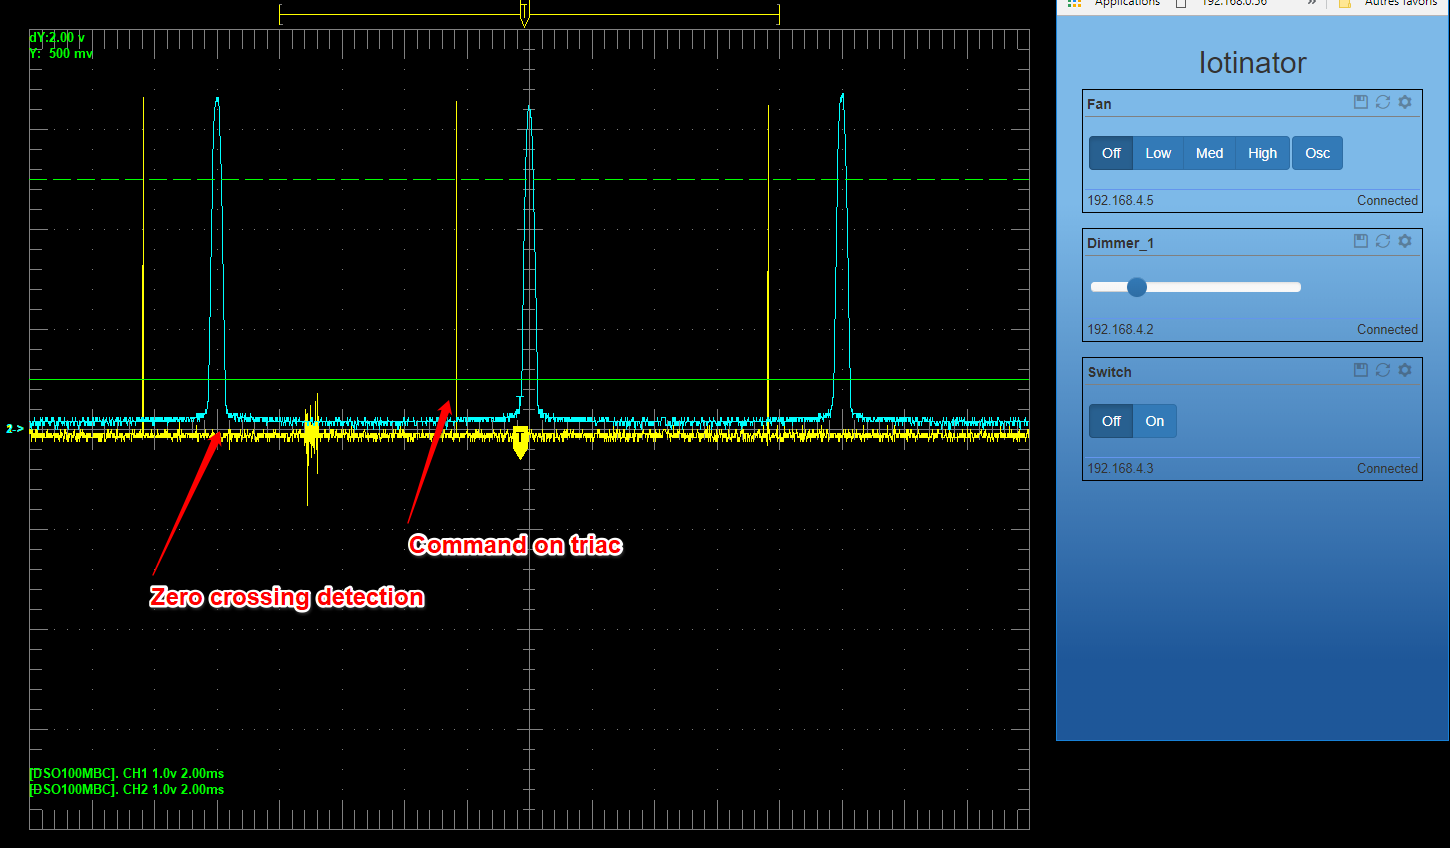Screen dimensions: 1450x848
Task: Click the Fan module title
Action: [x=1099, y=104]
